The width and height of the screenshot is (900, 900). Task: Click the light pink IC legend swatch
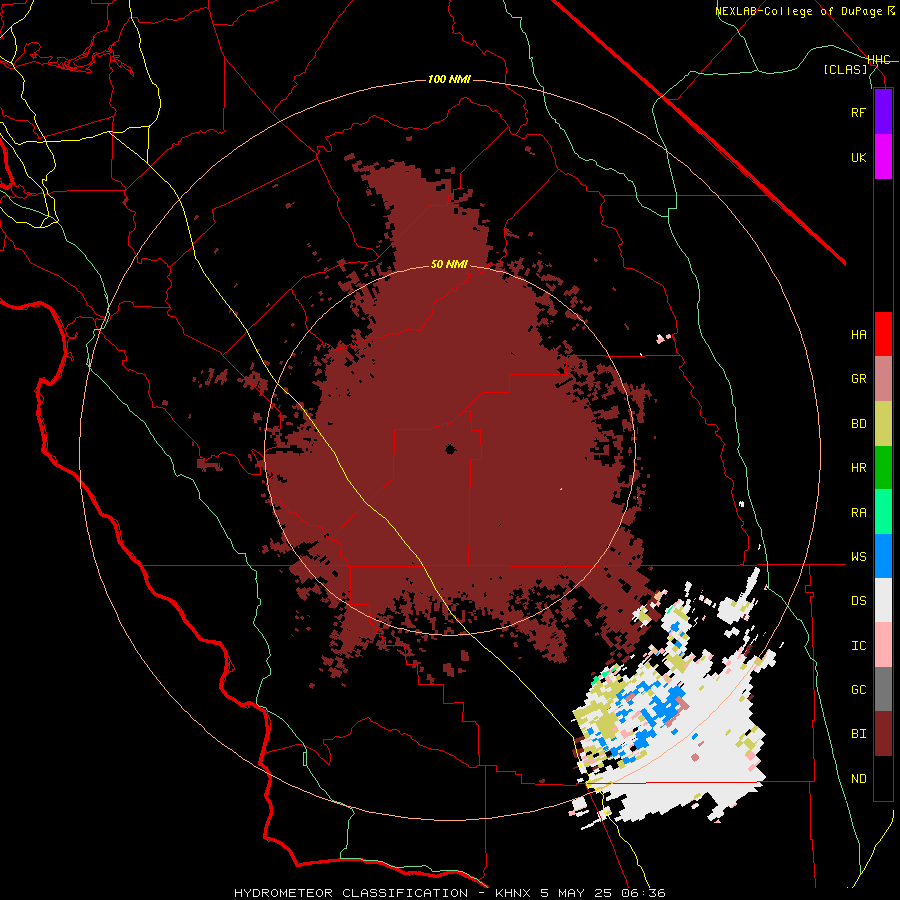883,645
